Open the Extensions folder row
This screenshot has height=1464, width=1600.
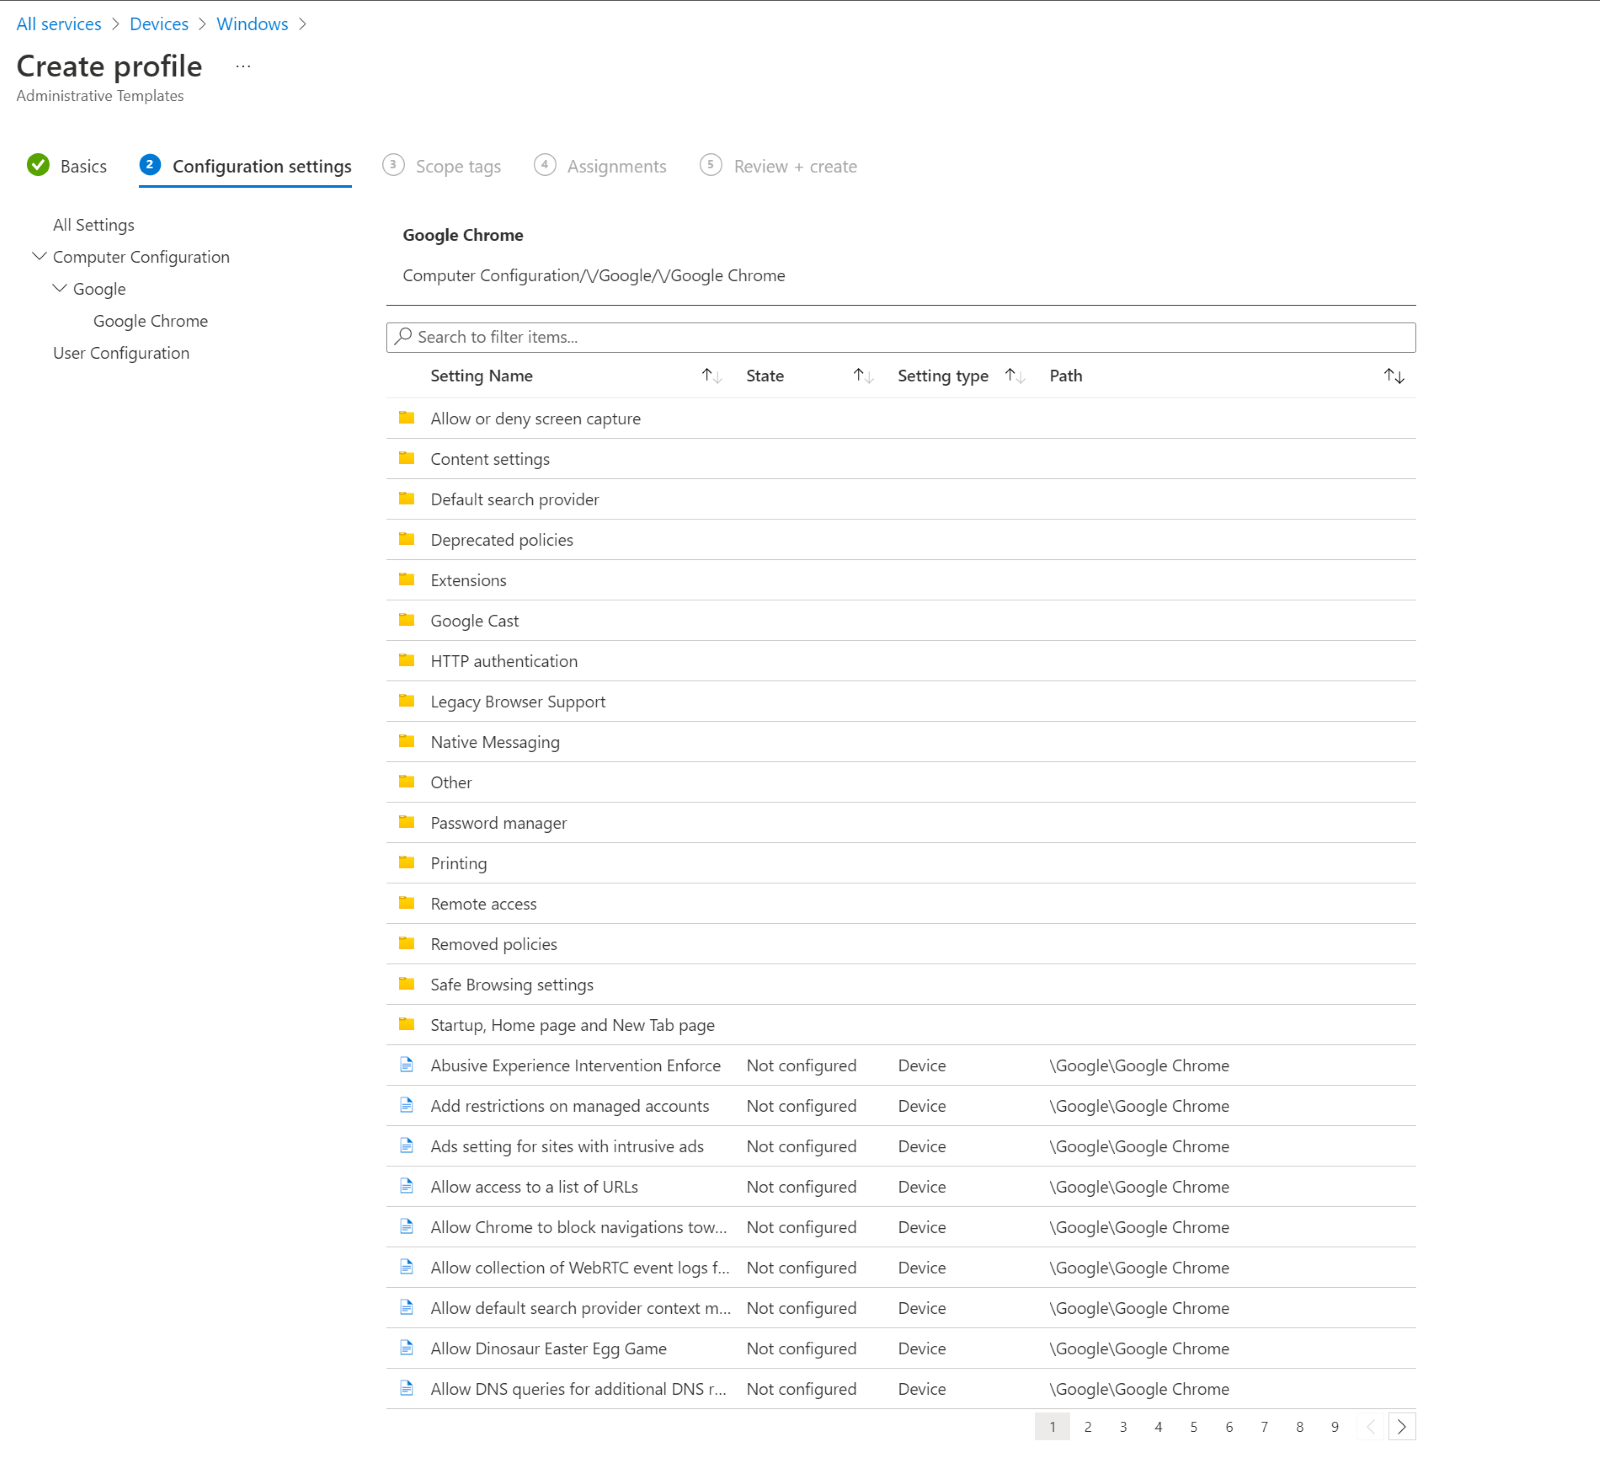(x=901, y=580)
